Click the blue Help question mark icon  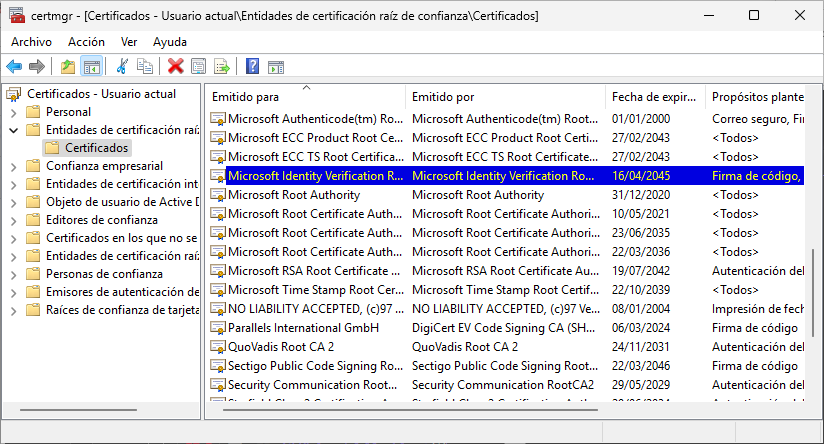tap(252, 66)
